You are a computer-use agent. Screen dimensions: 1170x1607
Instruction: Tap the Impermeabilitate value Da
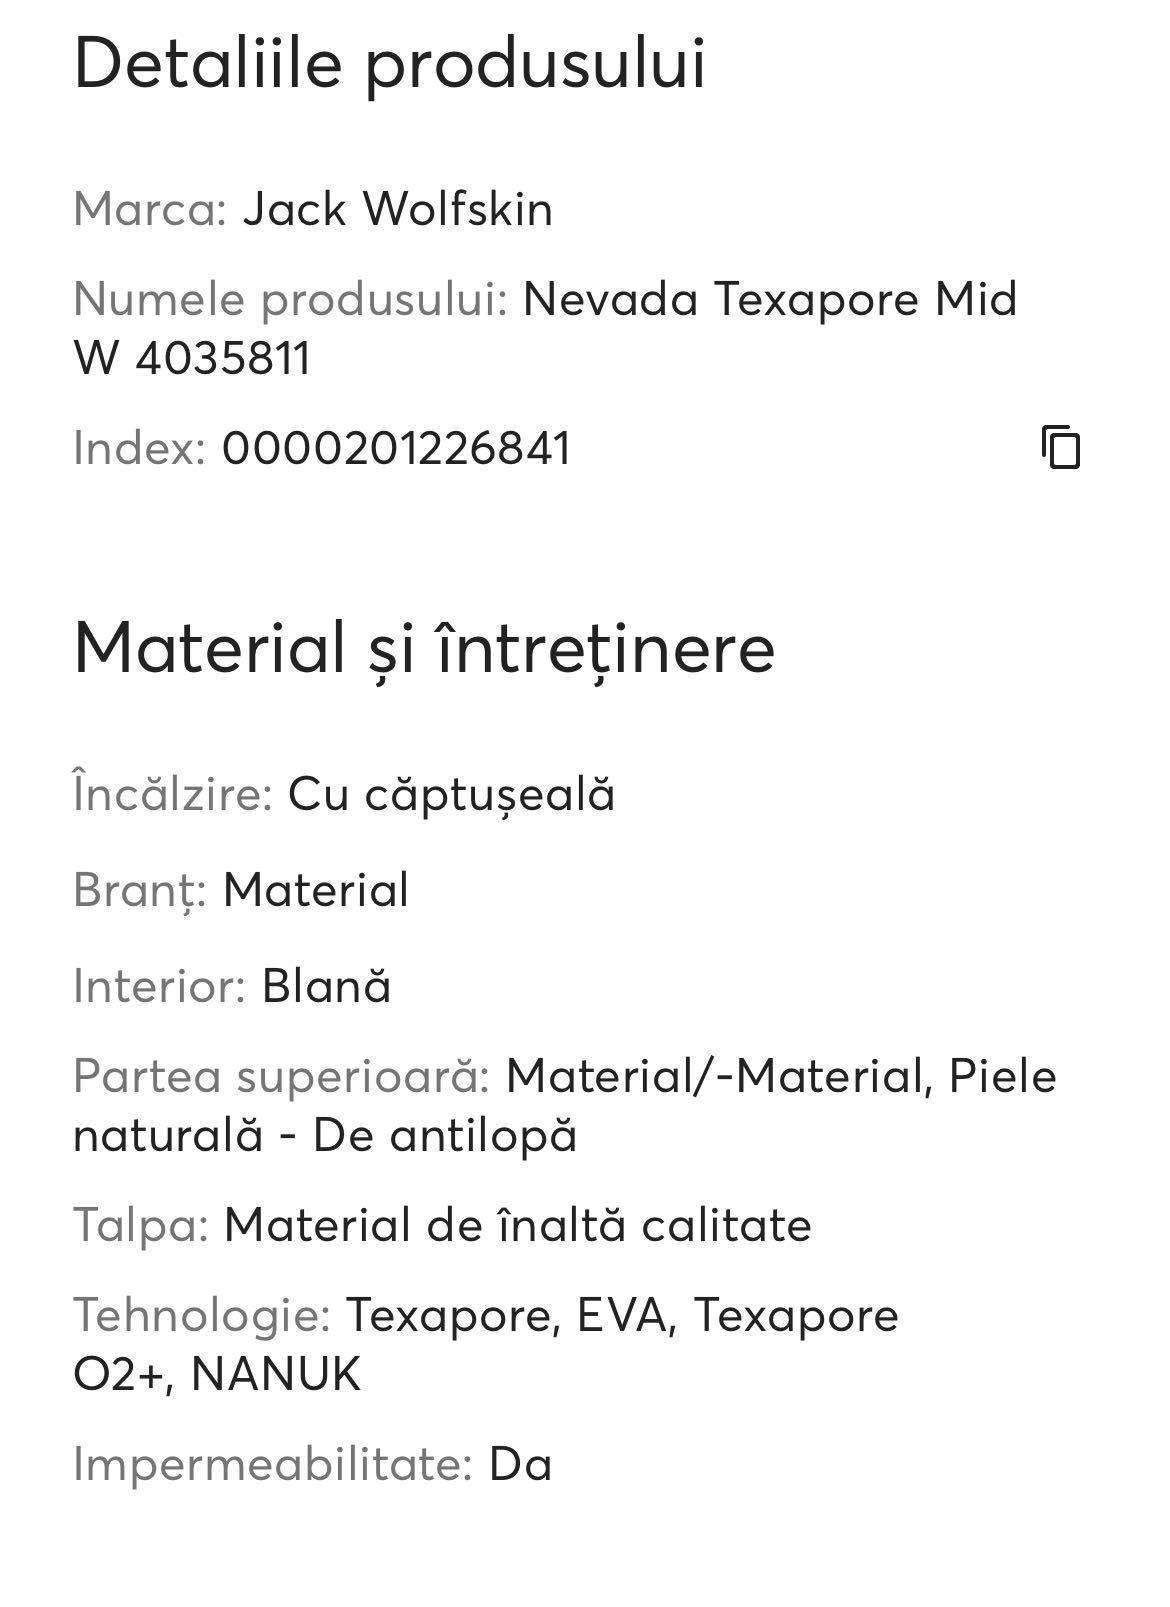click(x=520, y=1465)
